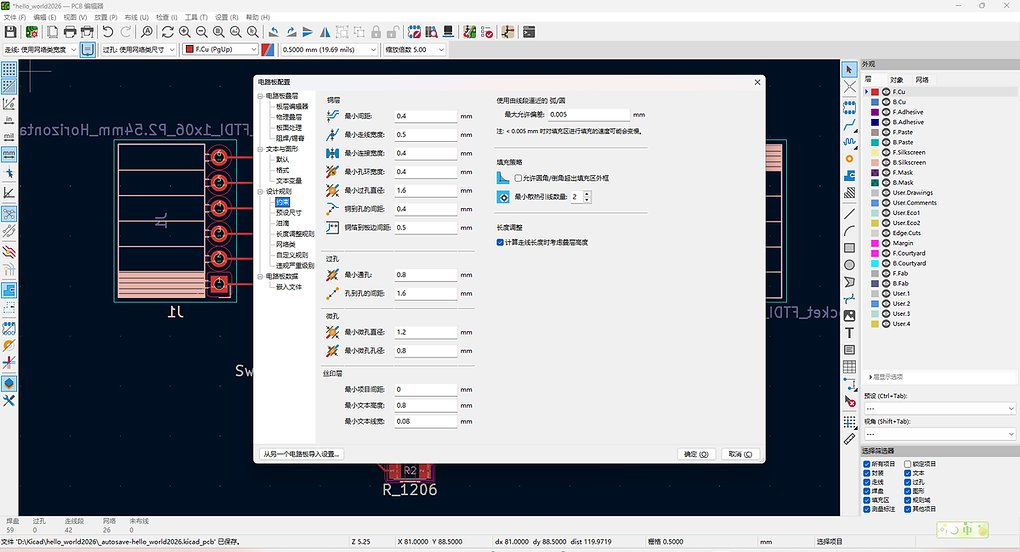Switch to the 对象 tab in appearance panel
1020x552 pixels.
tap(896, 80)
